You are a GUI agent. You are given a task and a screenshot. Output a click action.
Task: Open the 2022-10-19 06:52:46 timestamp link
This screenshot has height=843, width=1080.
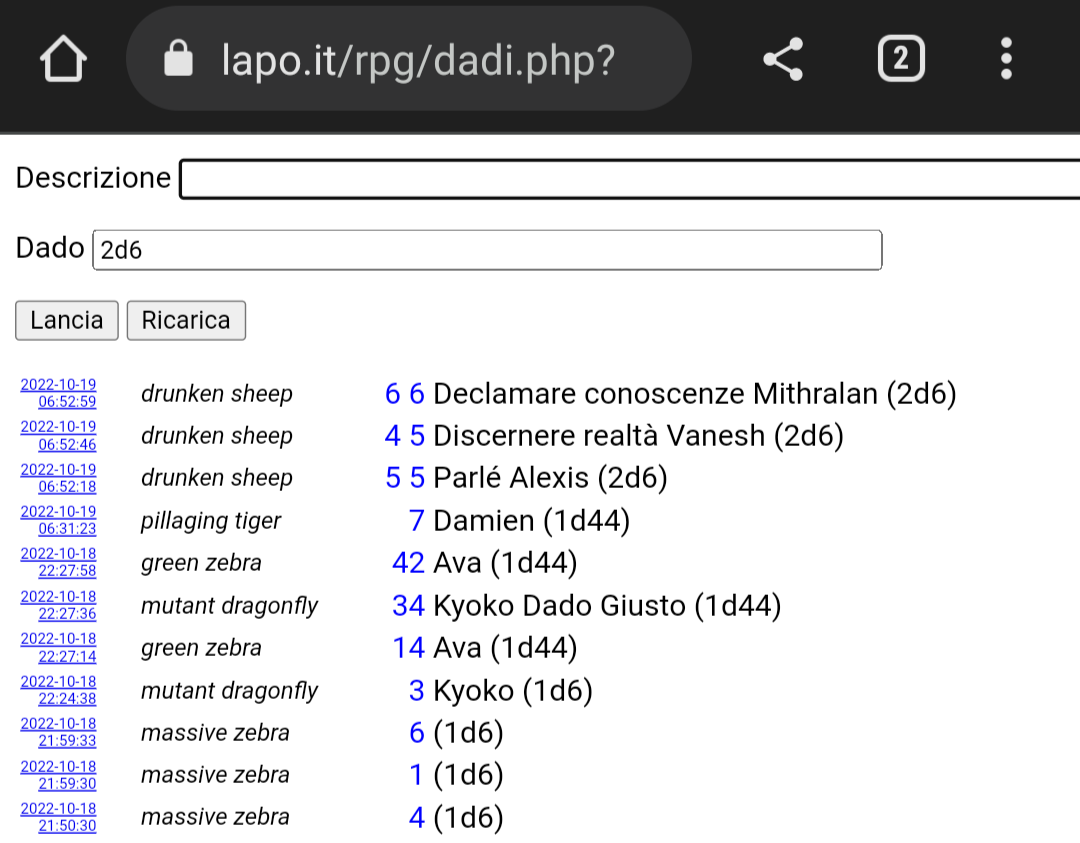tap(59, 436)
